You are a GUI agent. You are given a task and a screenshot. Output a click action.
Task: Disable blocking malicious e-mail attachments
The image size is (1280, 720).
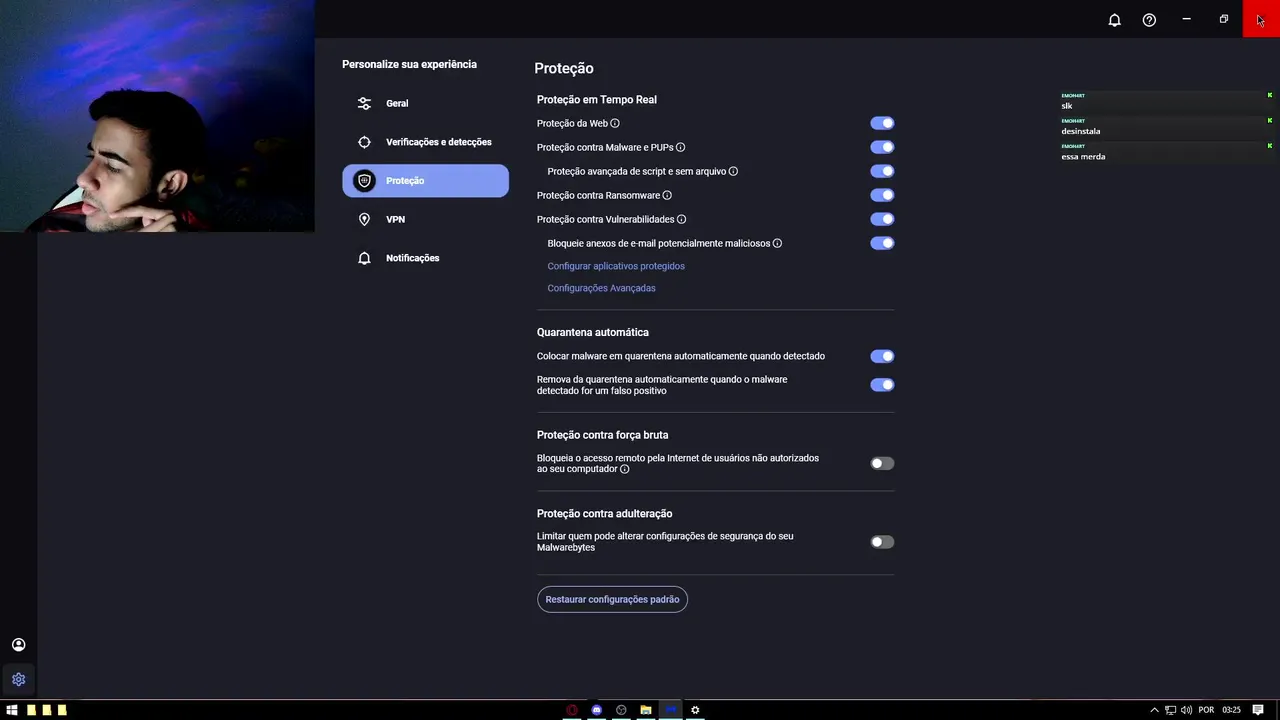click(x=882, y=243)
